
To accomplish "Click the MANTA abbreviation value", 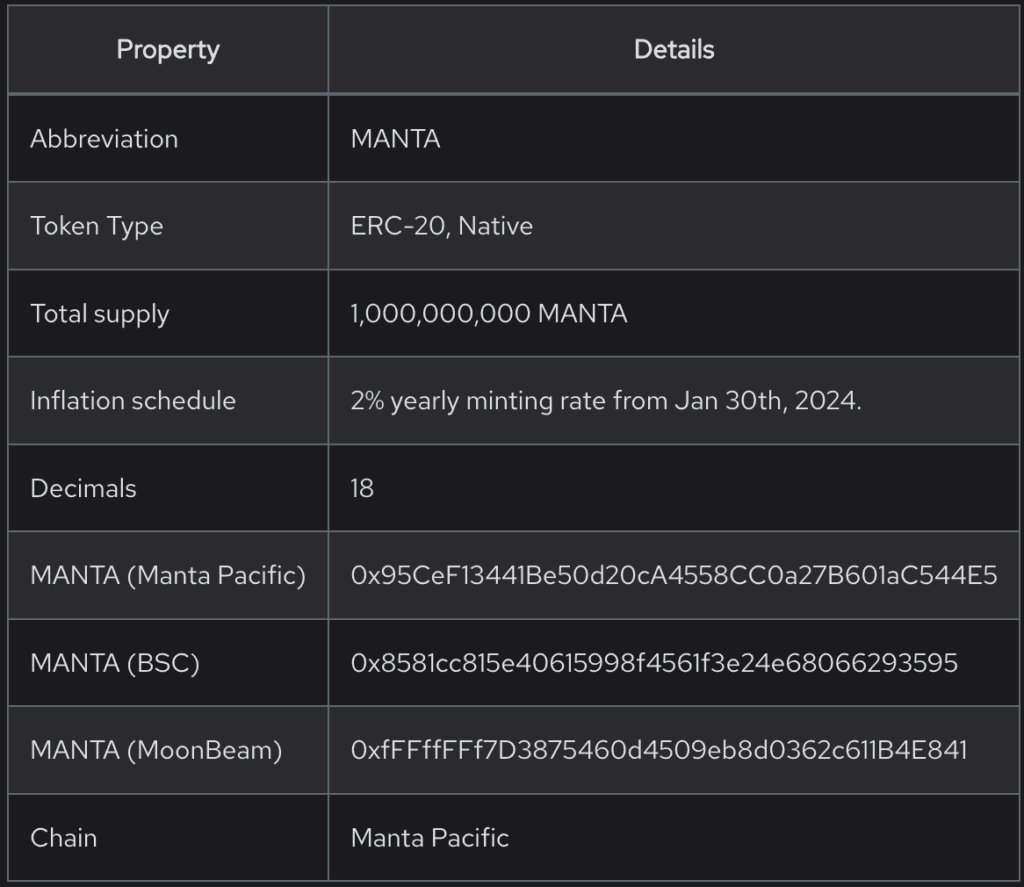I will (x=395, y=139).
